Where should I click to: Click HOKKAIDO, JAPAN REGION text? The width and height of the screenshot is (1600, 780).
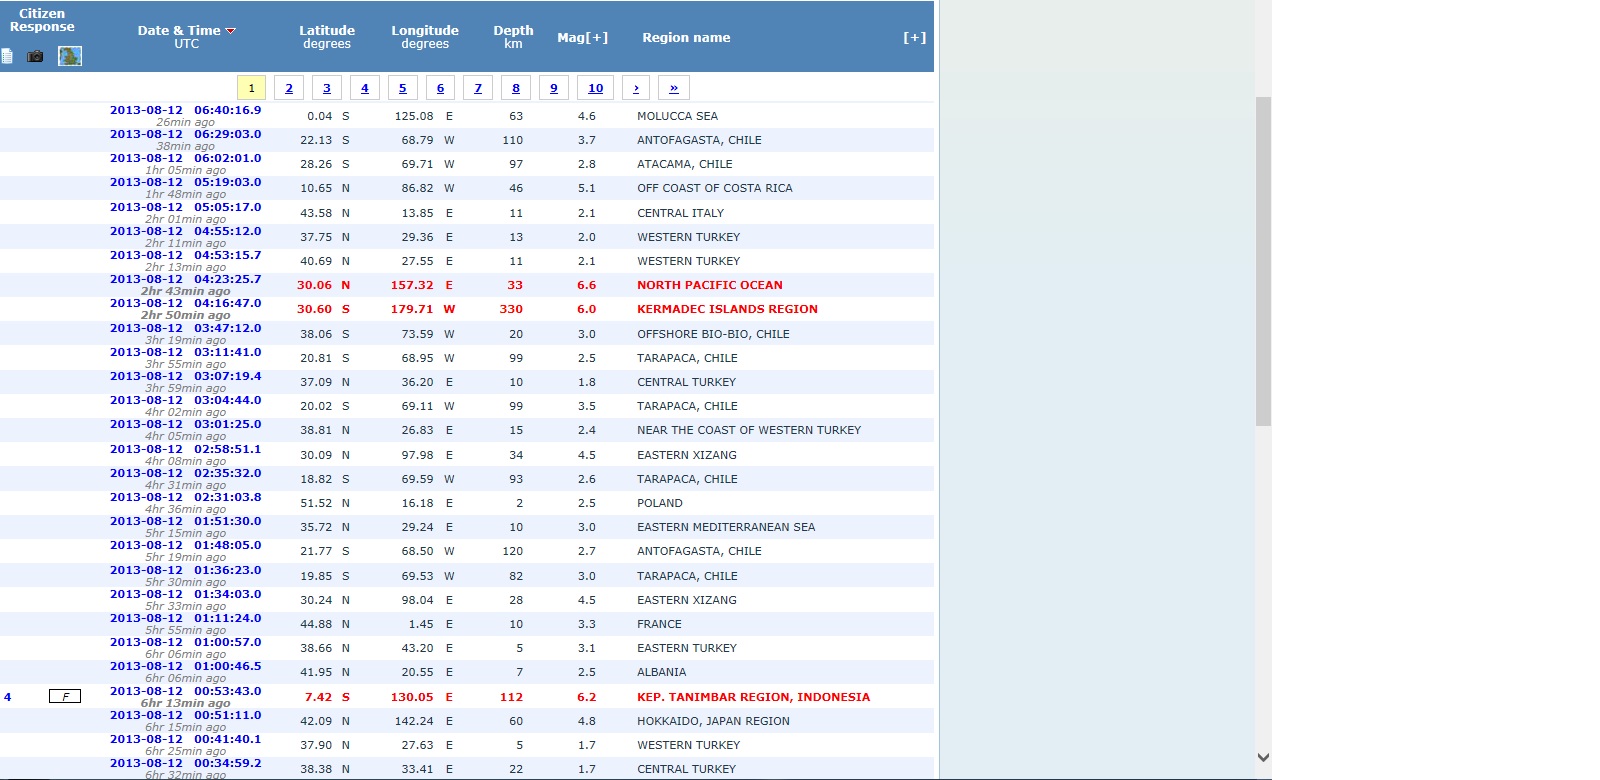[713, 721]
